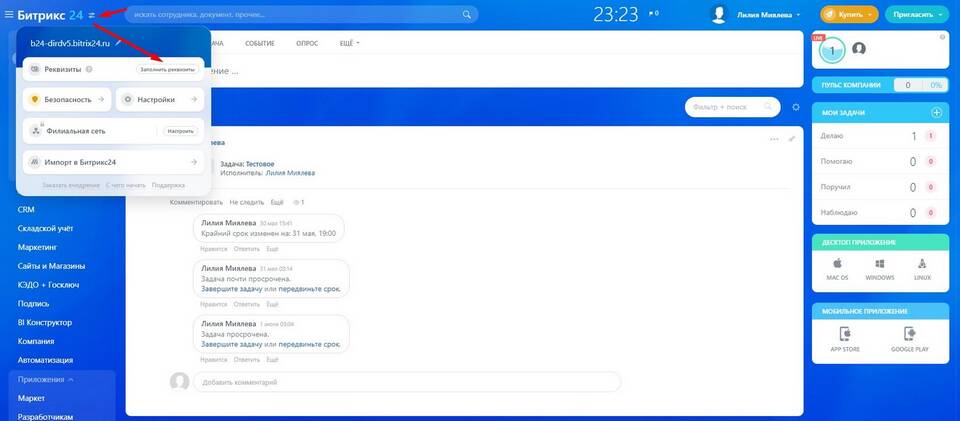Open the Наблюдаю tasks row
Viewport: 960px width, 421px height.
coord(880,213)
